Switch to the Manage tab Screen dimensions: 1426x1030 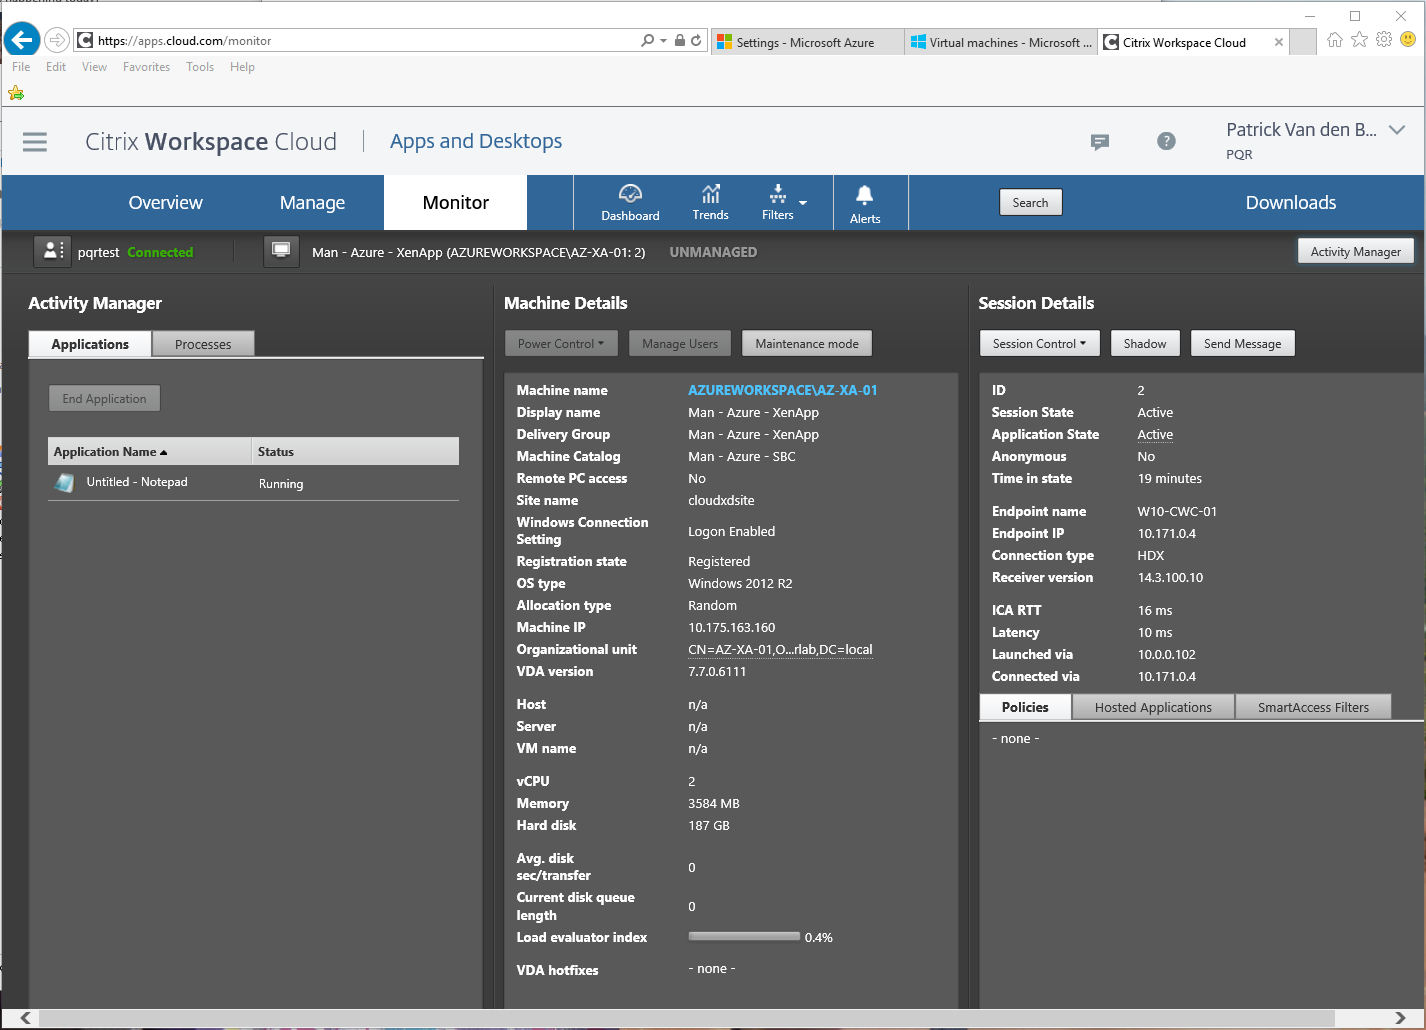tap(312, 203)
